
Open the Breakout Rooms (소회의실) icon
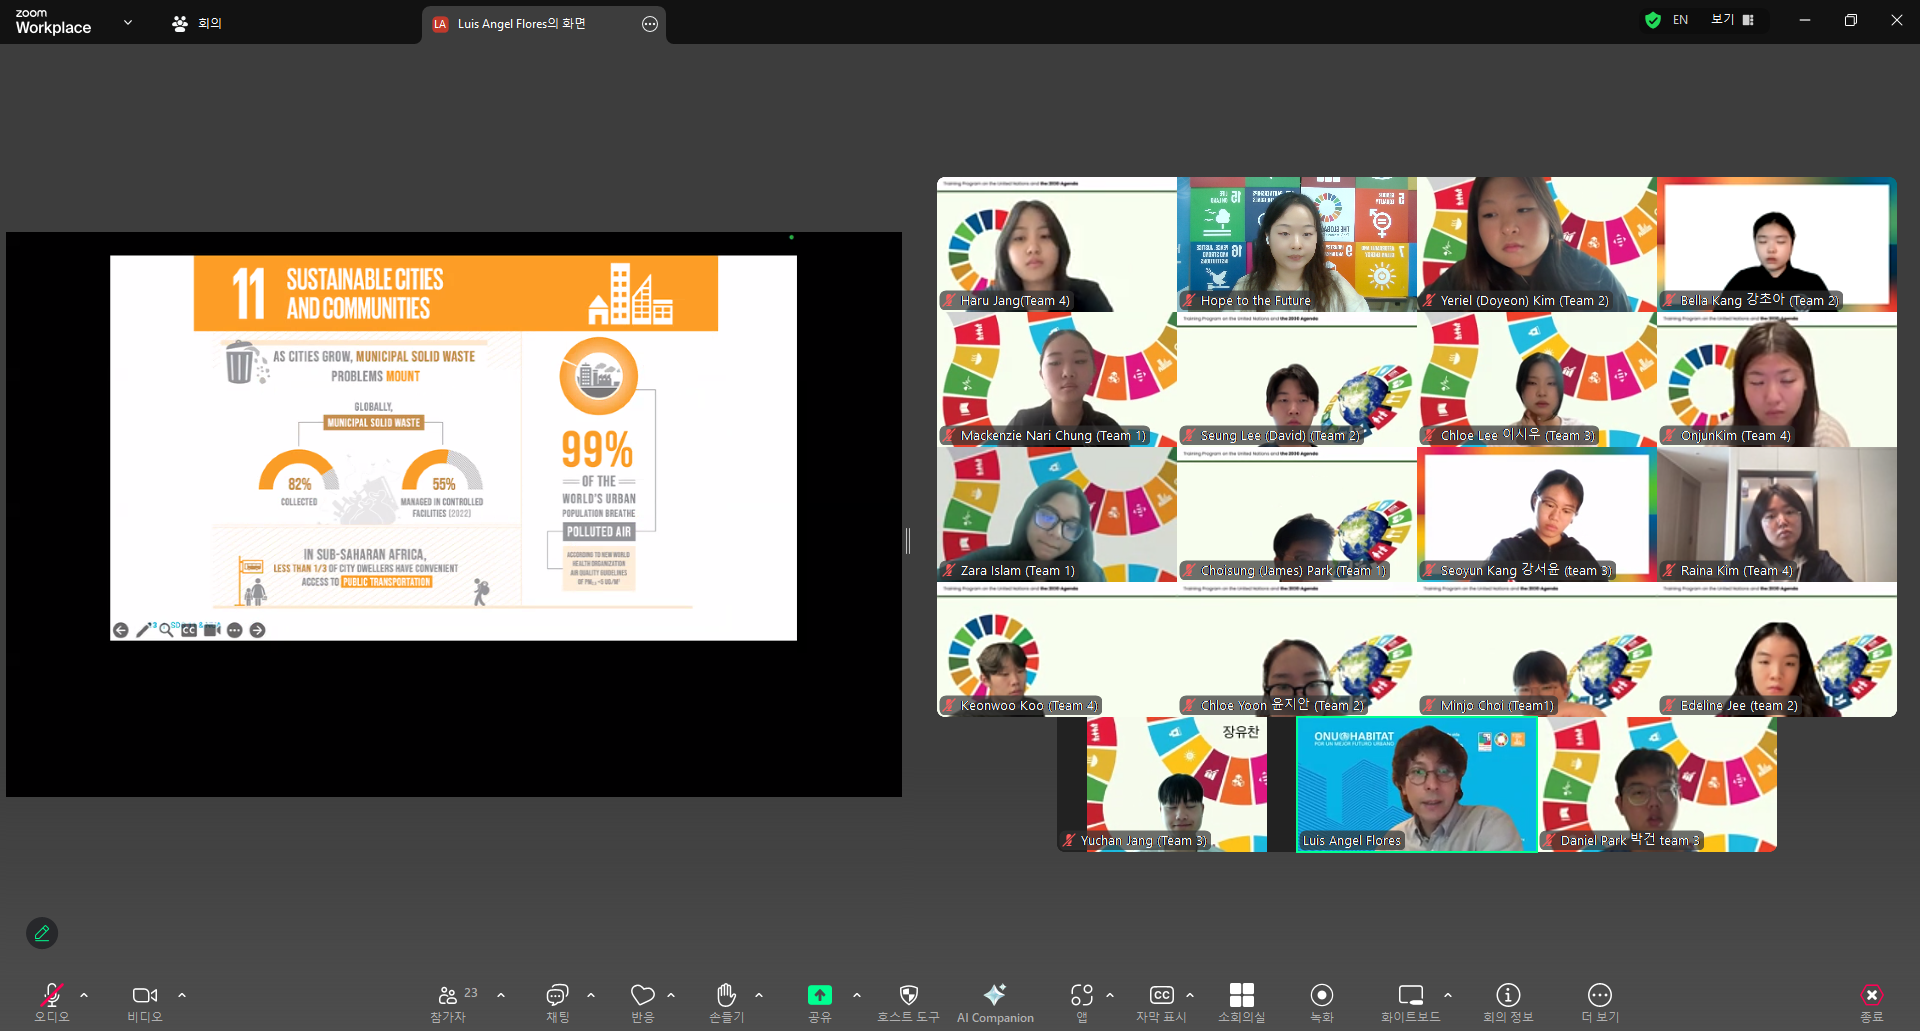click(x=1241, y=995)
